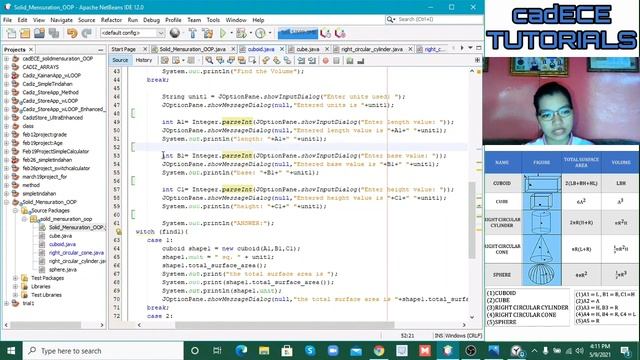Screen dimensions: 640x360
Task: Click the Stop Macro Recording icon
Action: coord(336,60)
